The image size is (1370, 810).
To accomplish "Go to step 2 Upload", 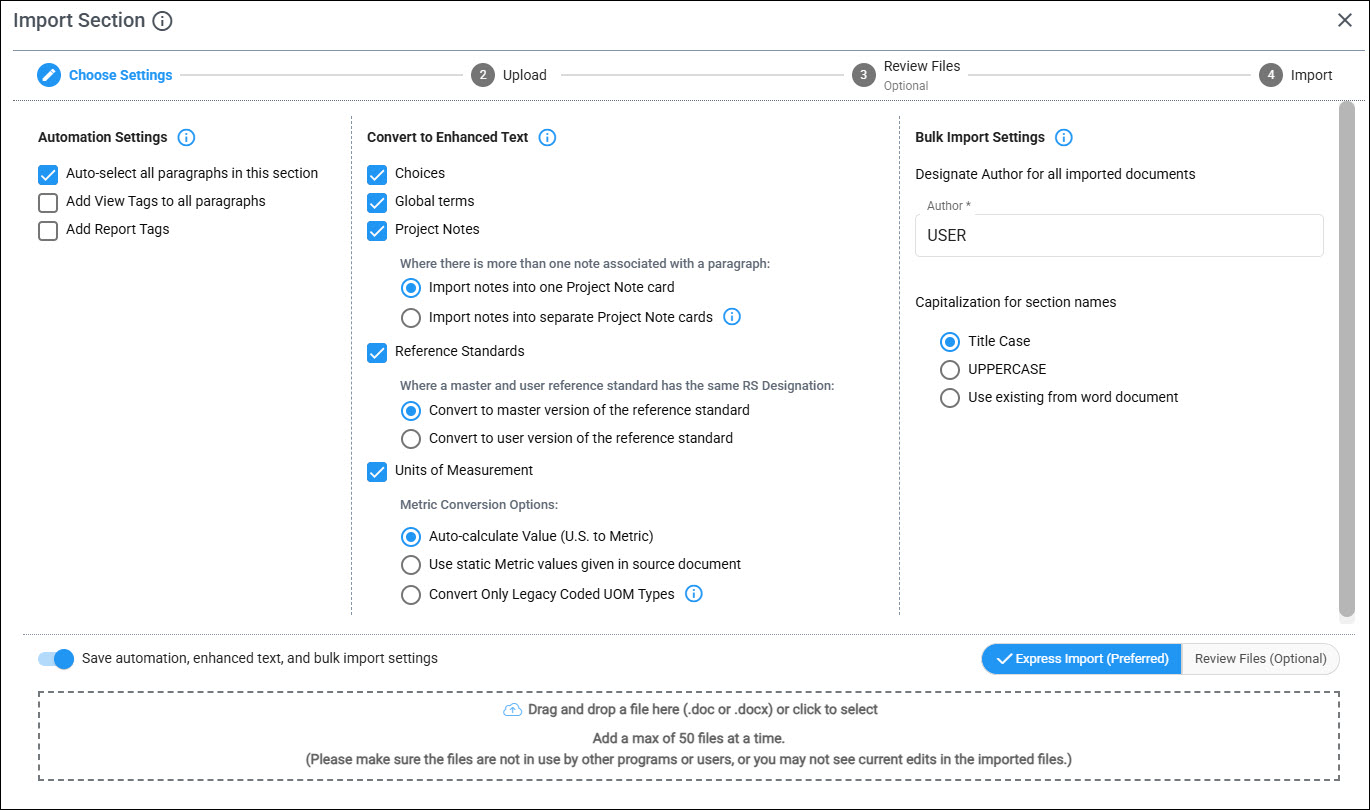I will click(x=509, y=75).
